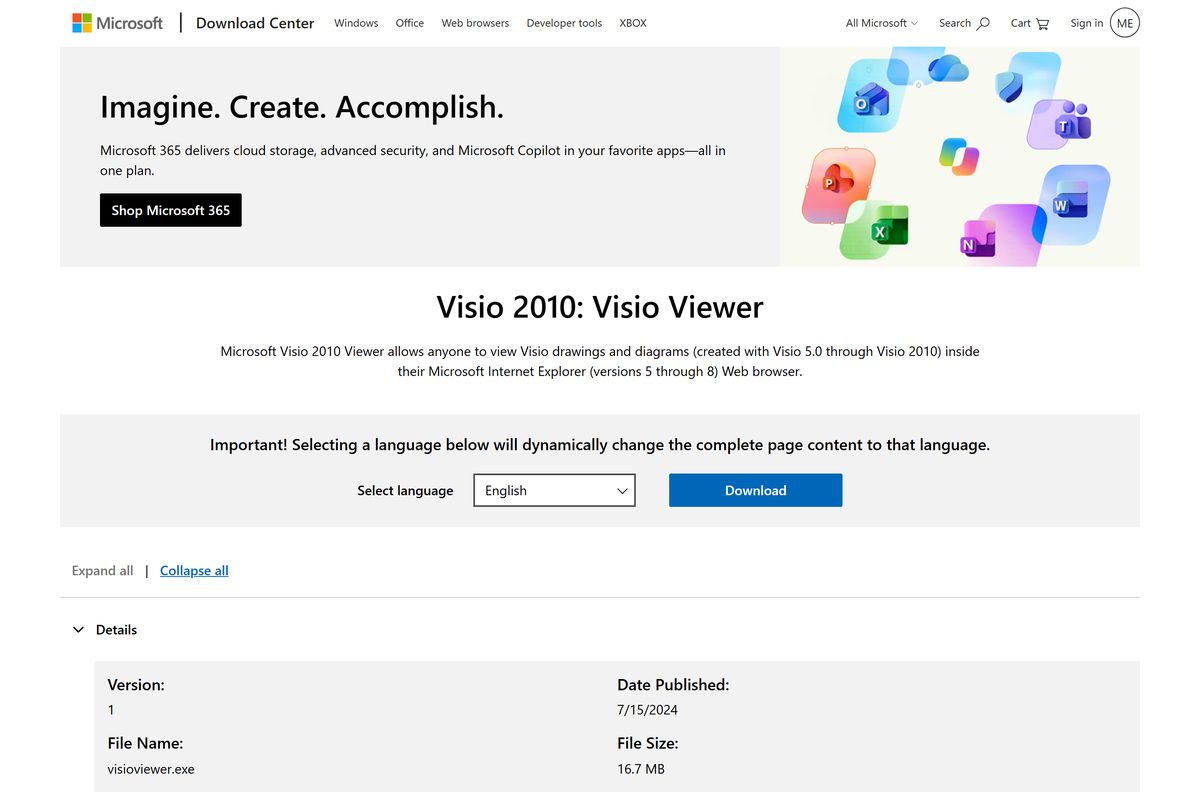The height and width of the screenshot is (792, 1200).
Task: Click the 7/15/2024 published date
Action: tap(647, 710)
